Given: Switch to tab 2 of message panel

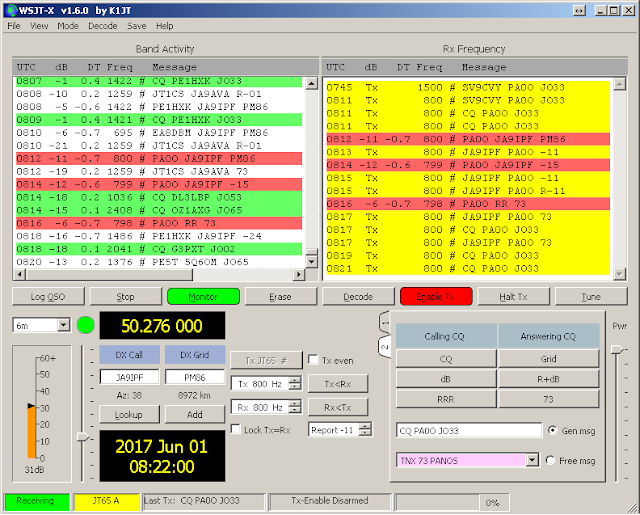Looking at the screenshot, I should tap(384, 347).
